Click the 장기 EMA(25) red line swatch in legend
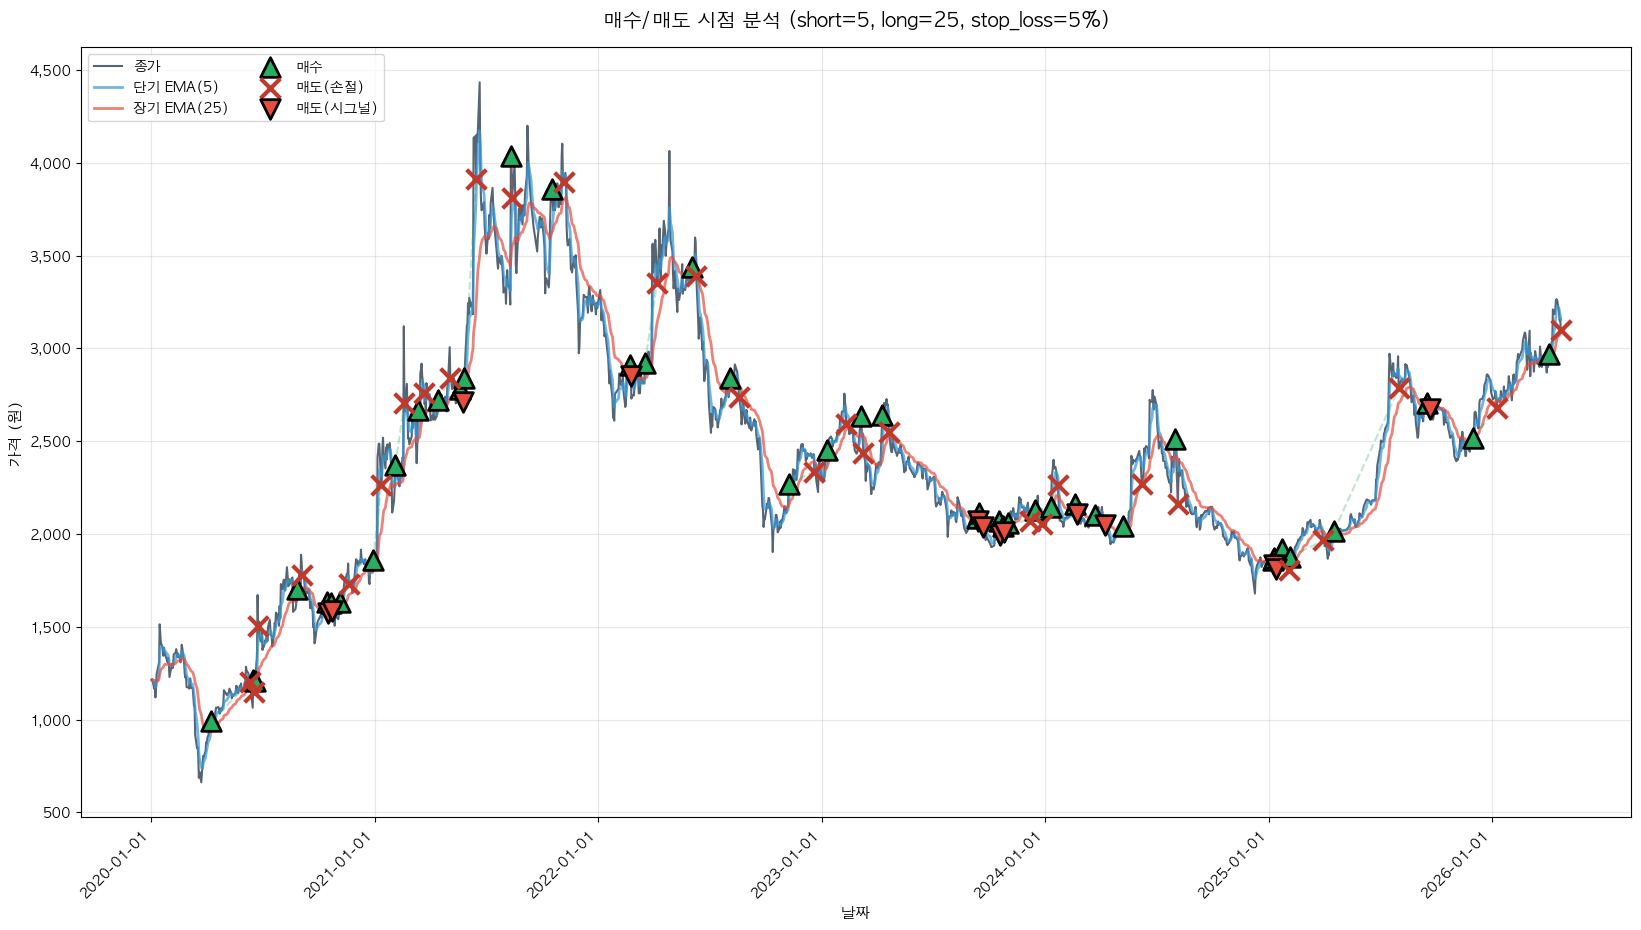Screen dimensions: 1641x930 pyautogui.click(x=108, y=109)
